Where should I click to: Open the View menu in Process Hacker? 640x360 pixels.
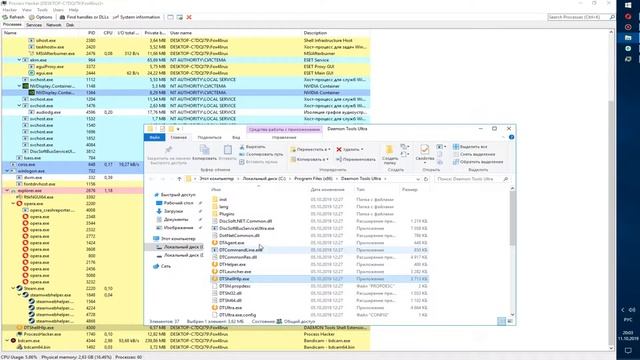(27, 9)
